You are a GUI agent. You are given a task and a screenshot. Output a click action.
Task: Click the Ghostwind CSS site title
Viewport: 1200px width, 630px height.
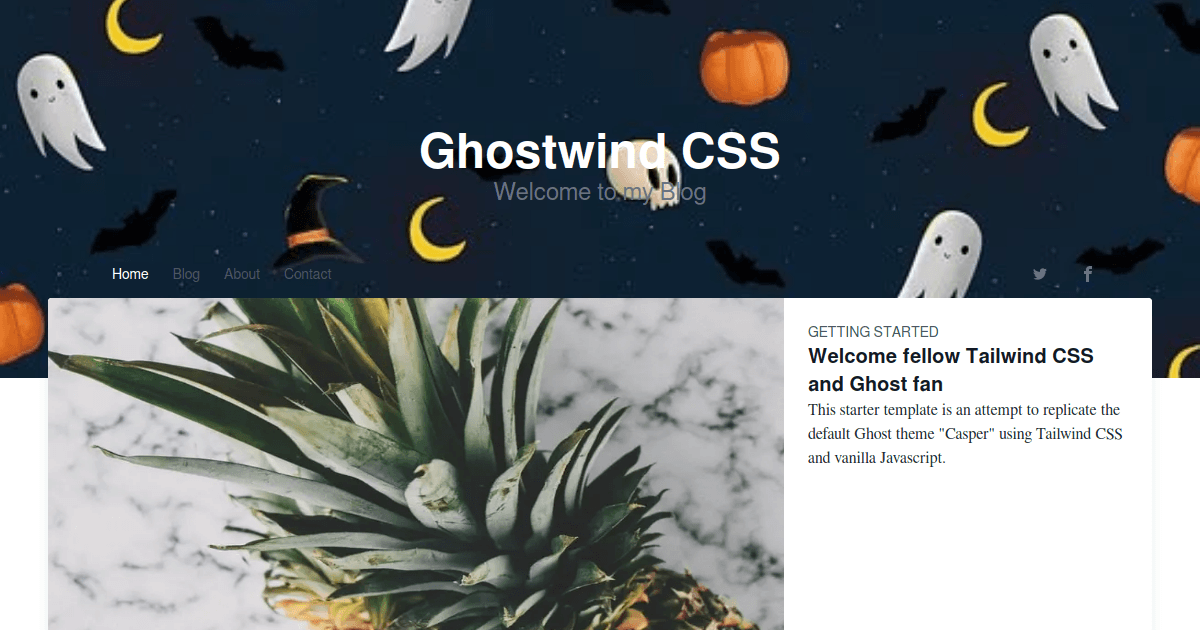click(600, 152)
